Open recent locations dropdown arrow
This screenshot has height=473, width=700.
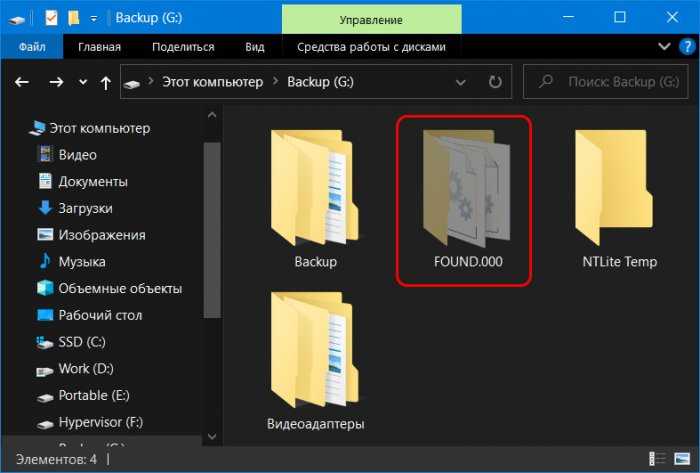tap(83, 82)
